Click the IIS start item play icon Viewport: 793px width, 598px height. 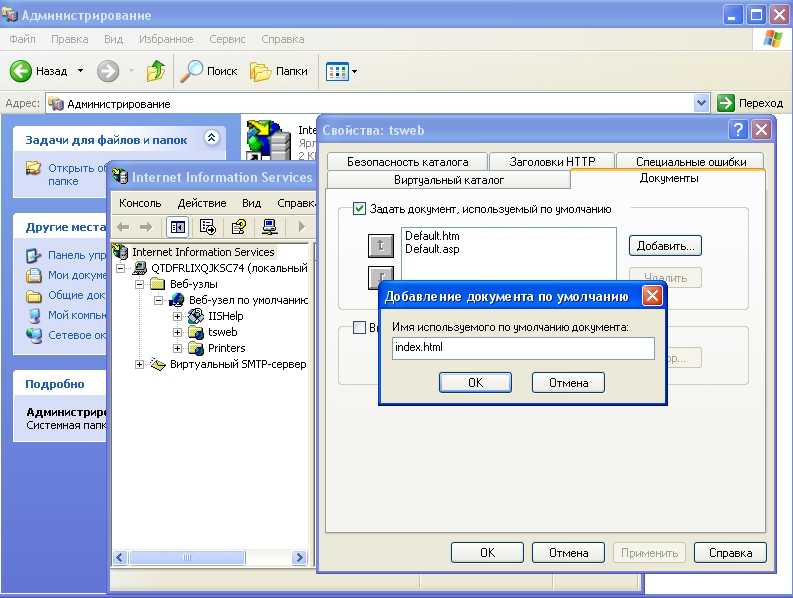[x=301, y=226]
